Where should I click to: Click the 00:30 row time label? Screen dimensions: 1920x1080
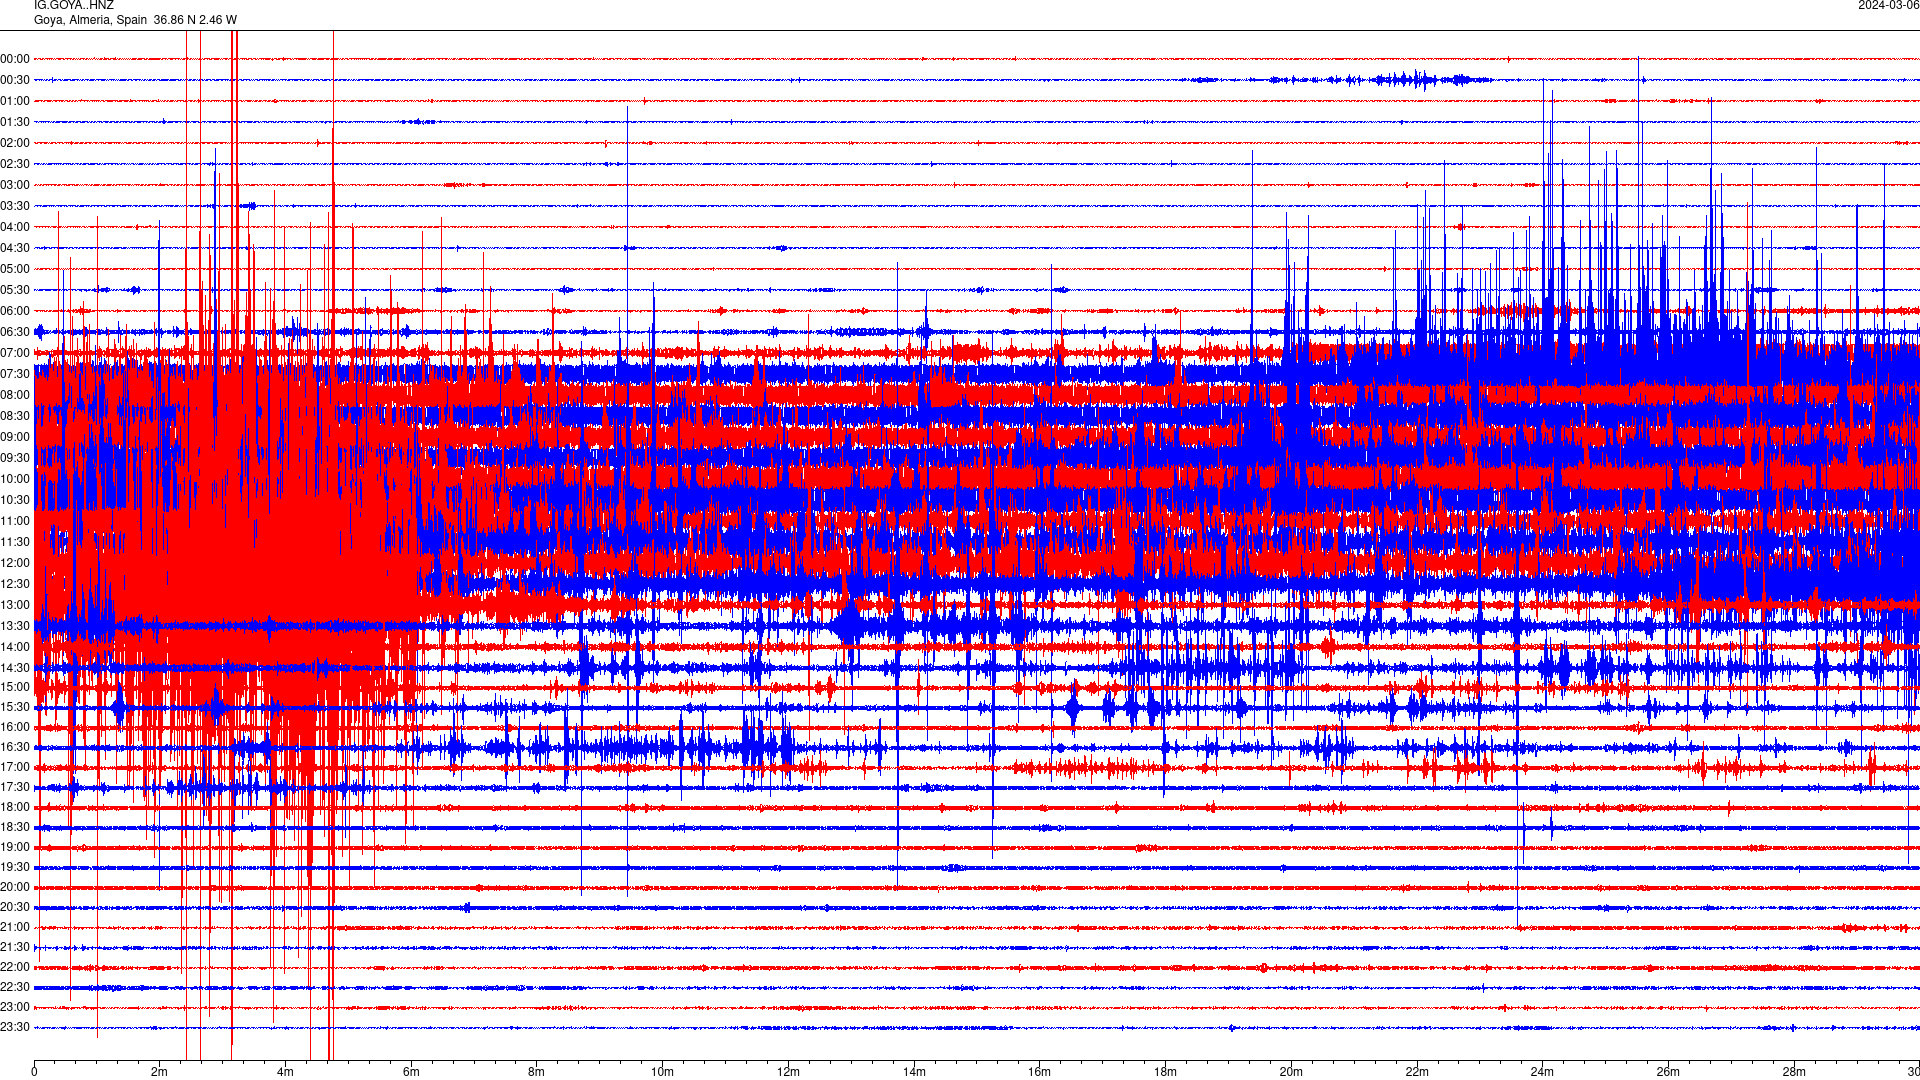point(15,80)
